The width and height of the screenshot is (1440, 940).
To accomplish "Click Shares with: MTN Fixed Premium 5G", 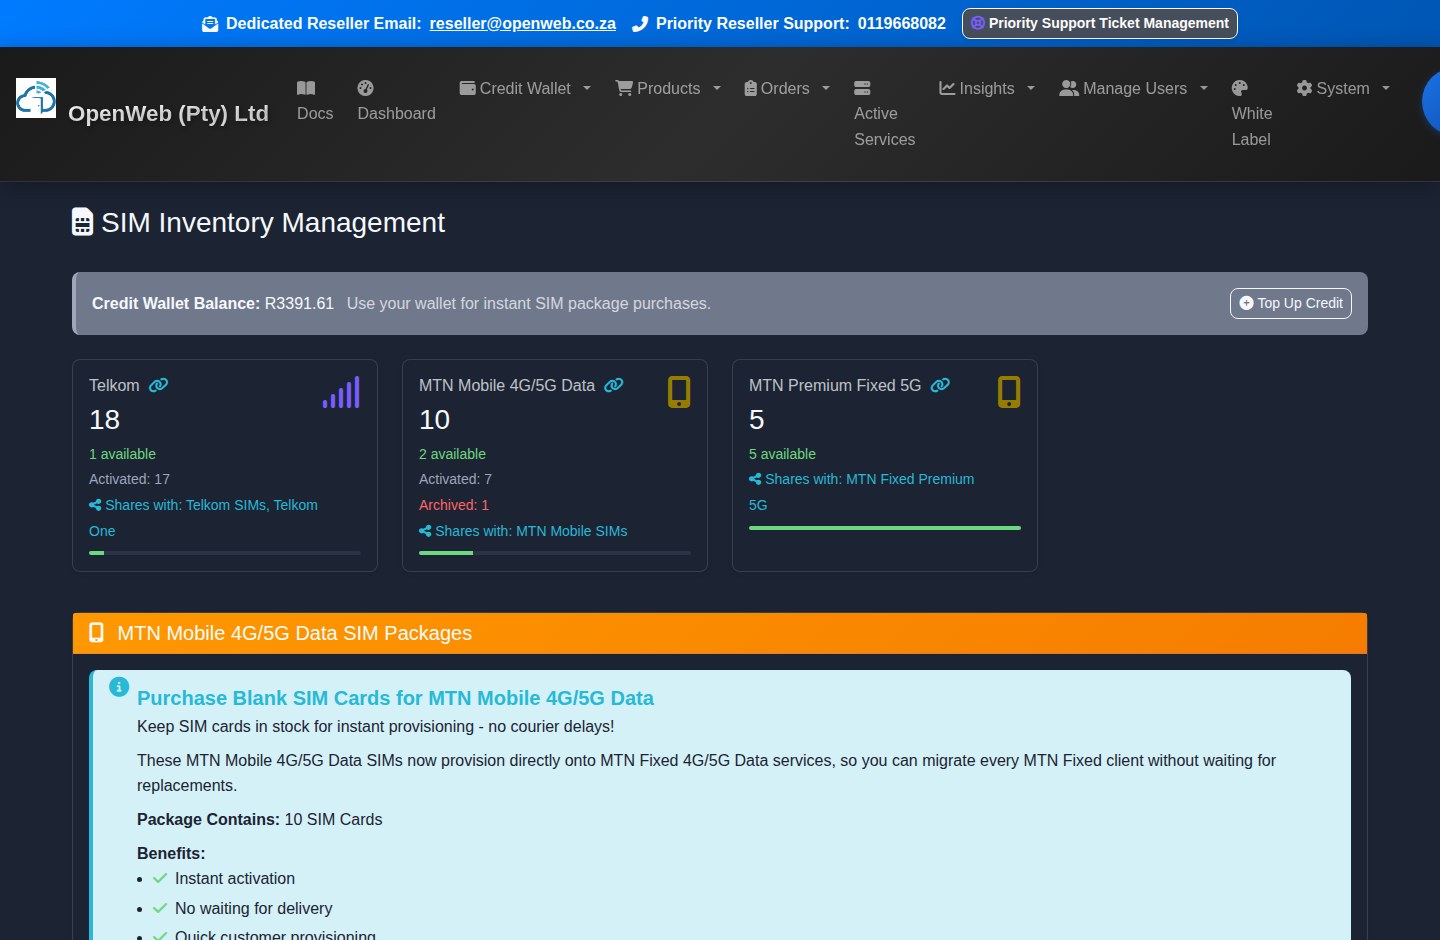I will (x=861, y=492).
